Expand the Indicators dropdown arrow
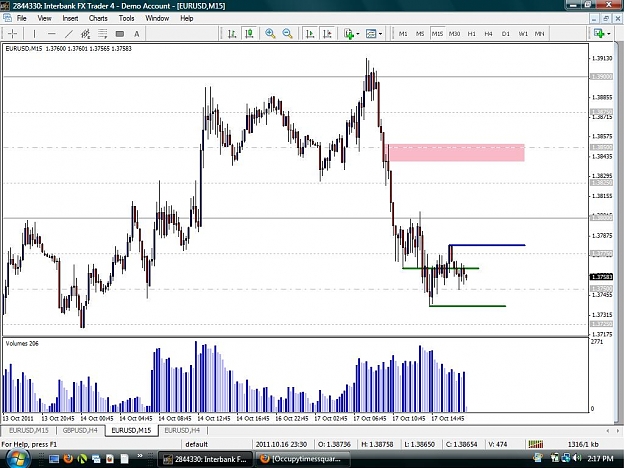Image resolution: width=625 pixels, height=468 pixels. [358, 34]
